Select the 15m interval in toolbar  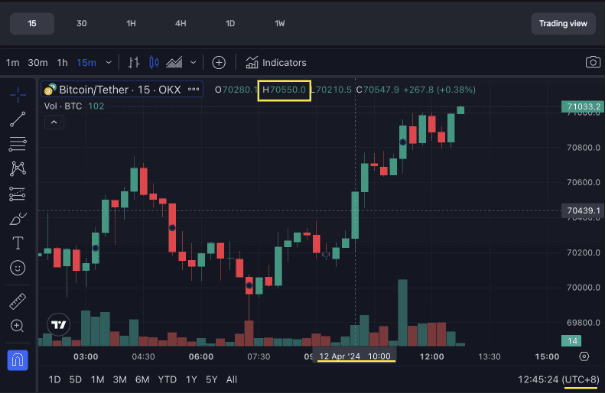[x=87, y=62]
